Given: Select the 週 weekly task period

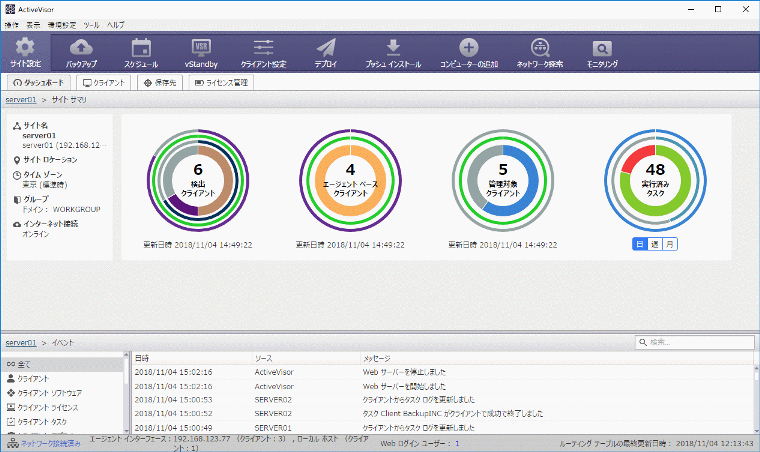Looking at the screenshot, I should (655, 244).
